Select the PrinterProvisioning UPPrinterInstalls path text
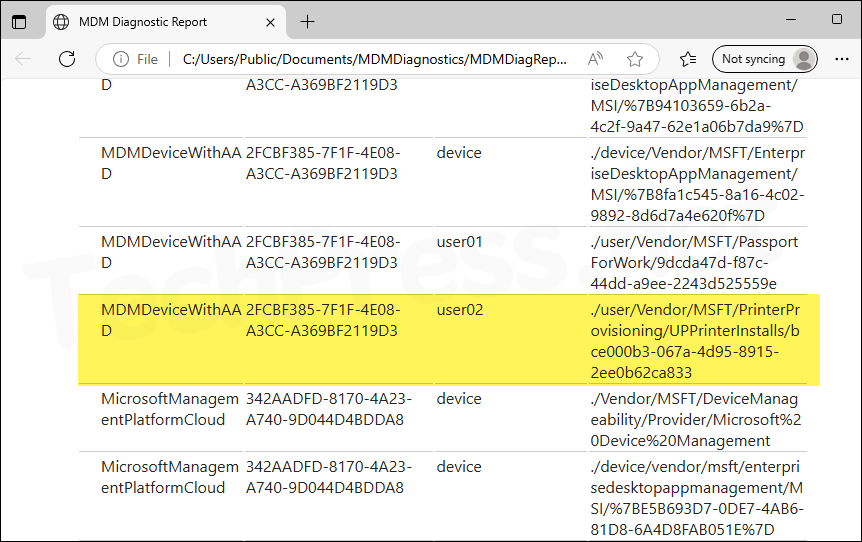The height and width of the screenshot is (542, 862). (695, 341)
